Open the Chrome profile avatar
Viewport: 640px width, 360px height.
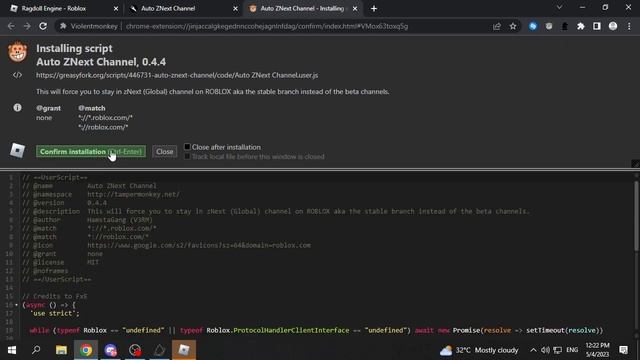613,26
